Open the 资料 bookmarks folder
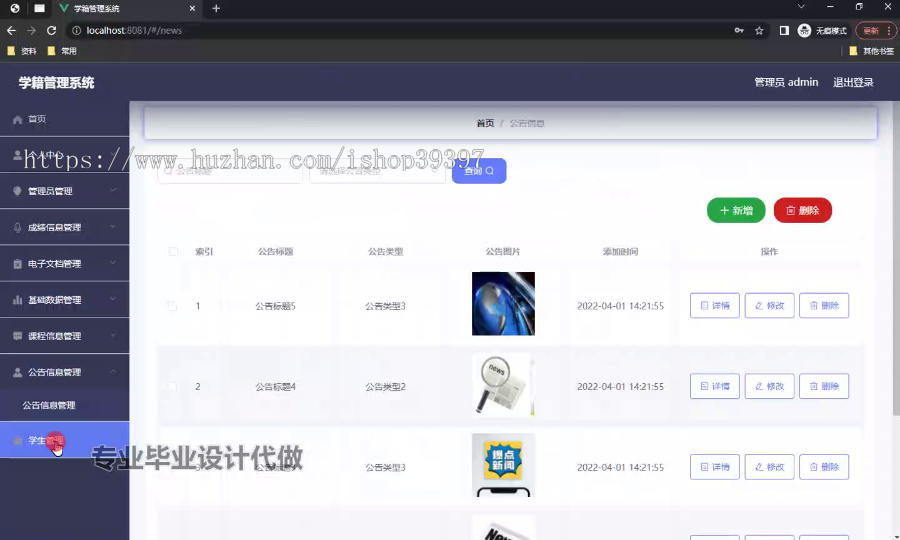The image size is (900, 540). (22, 51)
